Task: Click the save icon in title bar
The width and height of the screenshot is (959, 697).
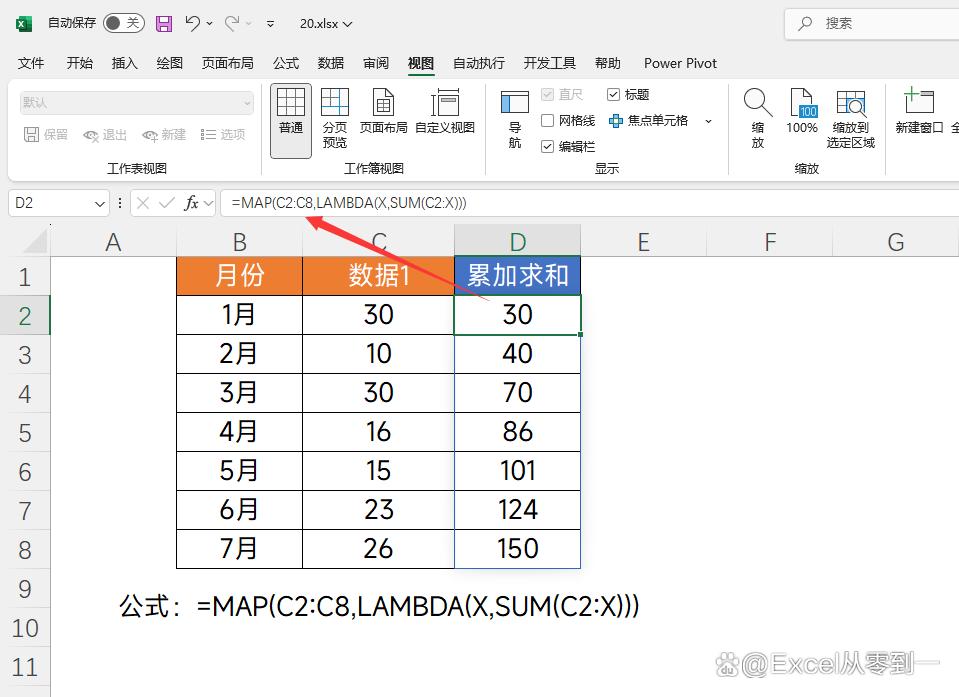Action: coord(164,23)
